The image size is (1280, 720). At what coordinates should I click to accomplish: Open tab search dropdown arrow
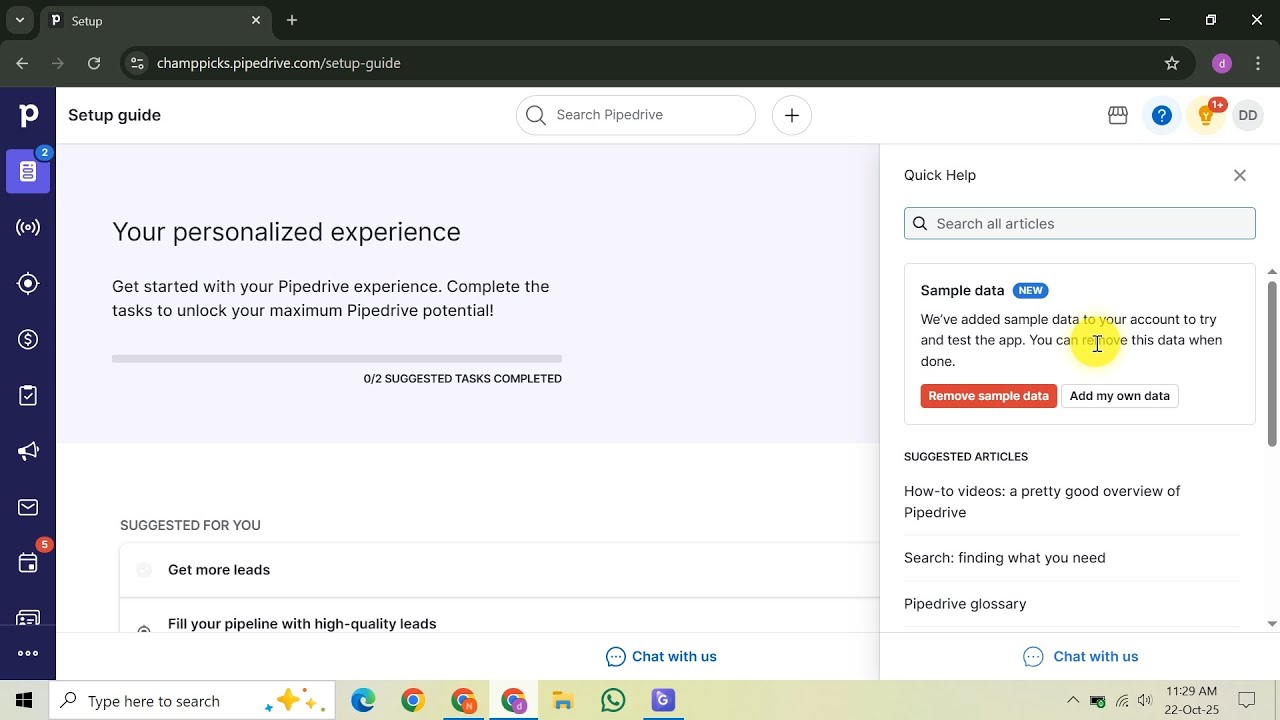pyautogui.click(x=19, y=20)
